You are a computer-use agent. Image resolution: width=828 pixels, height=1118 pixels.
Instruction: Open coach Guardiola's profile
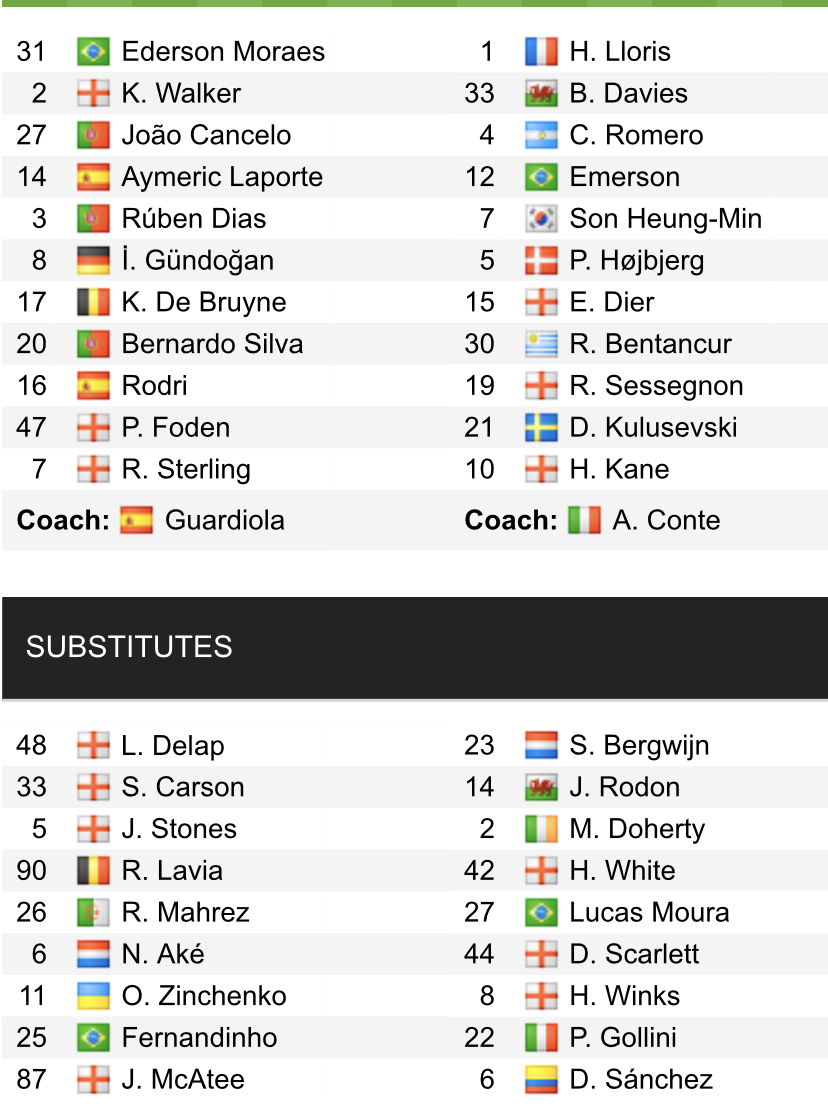225,520
